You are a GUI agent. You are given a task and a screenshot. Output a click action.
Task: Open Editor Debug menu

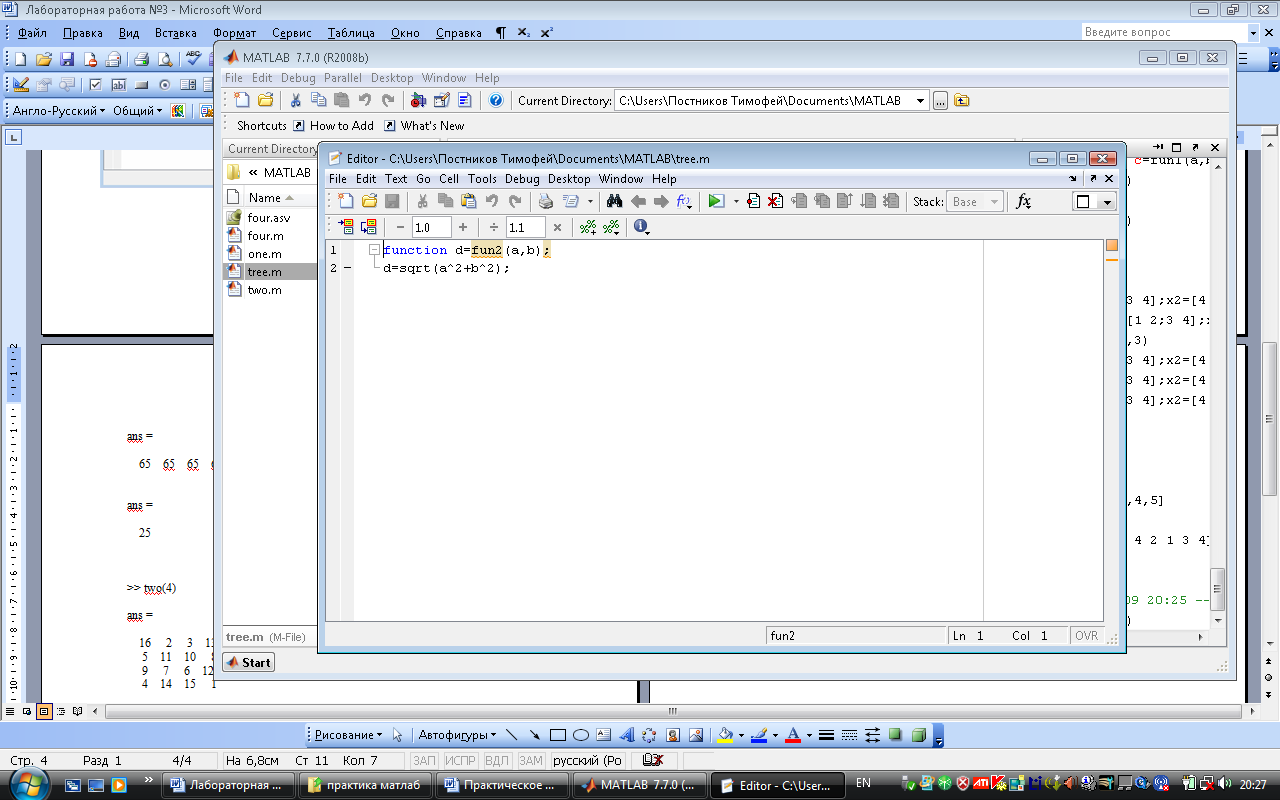click(x=522, y=179)
